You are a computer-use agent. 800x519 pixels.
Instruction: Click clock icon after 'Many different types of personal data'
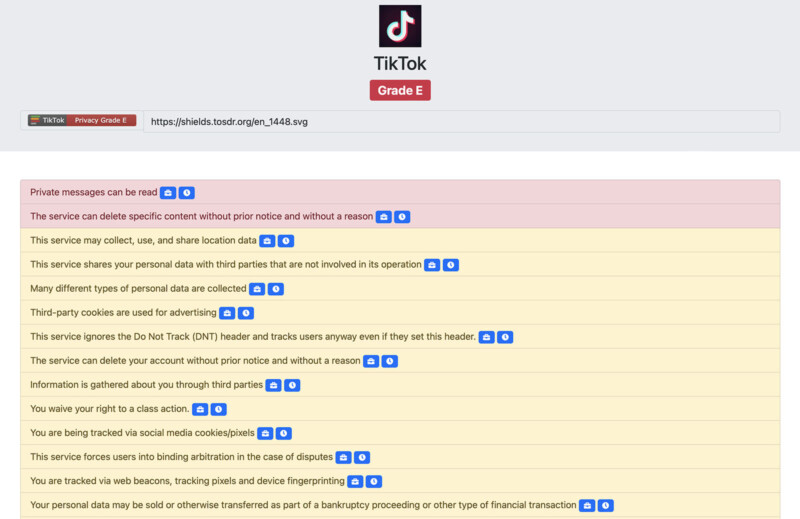(x=276, y=289)
